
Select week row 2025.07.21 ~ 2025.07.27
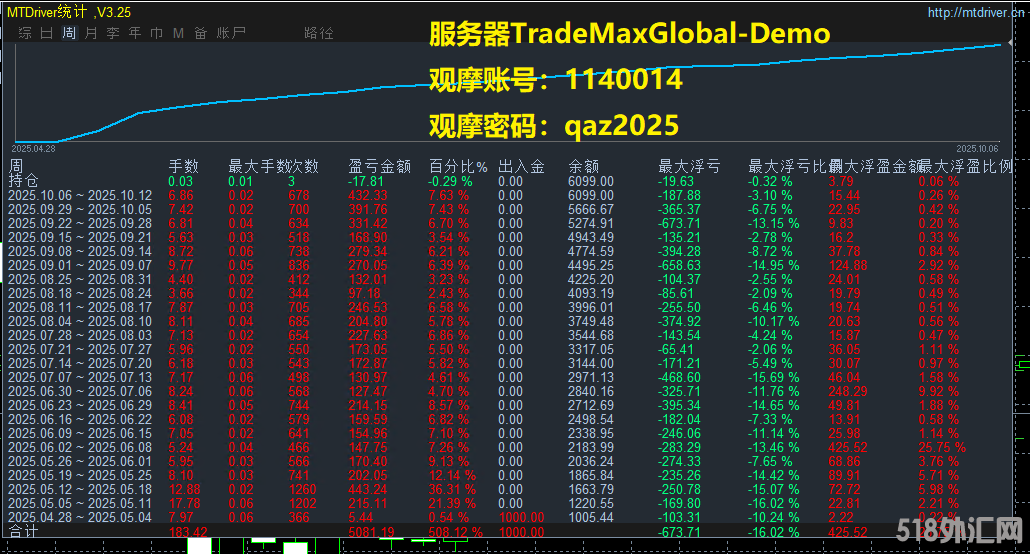tap(80, 350)
